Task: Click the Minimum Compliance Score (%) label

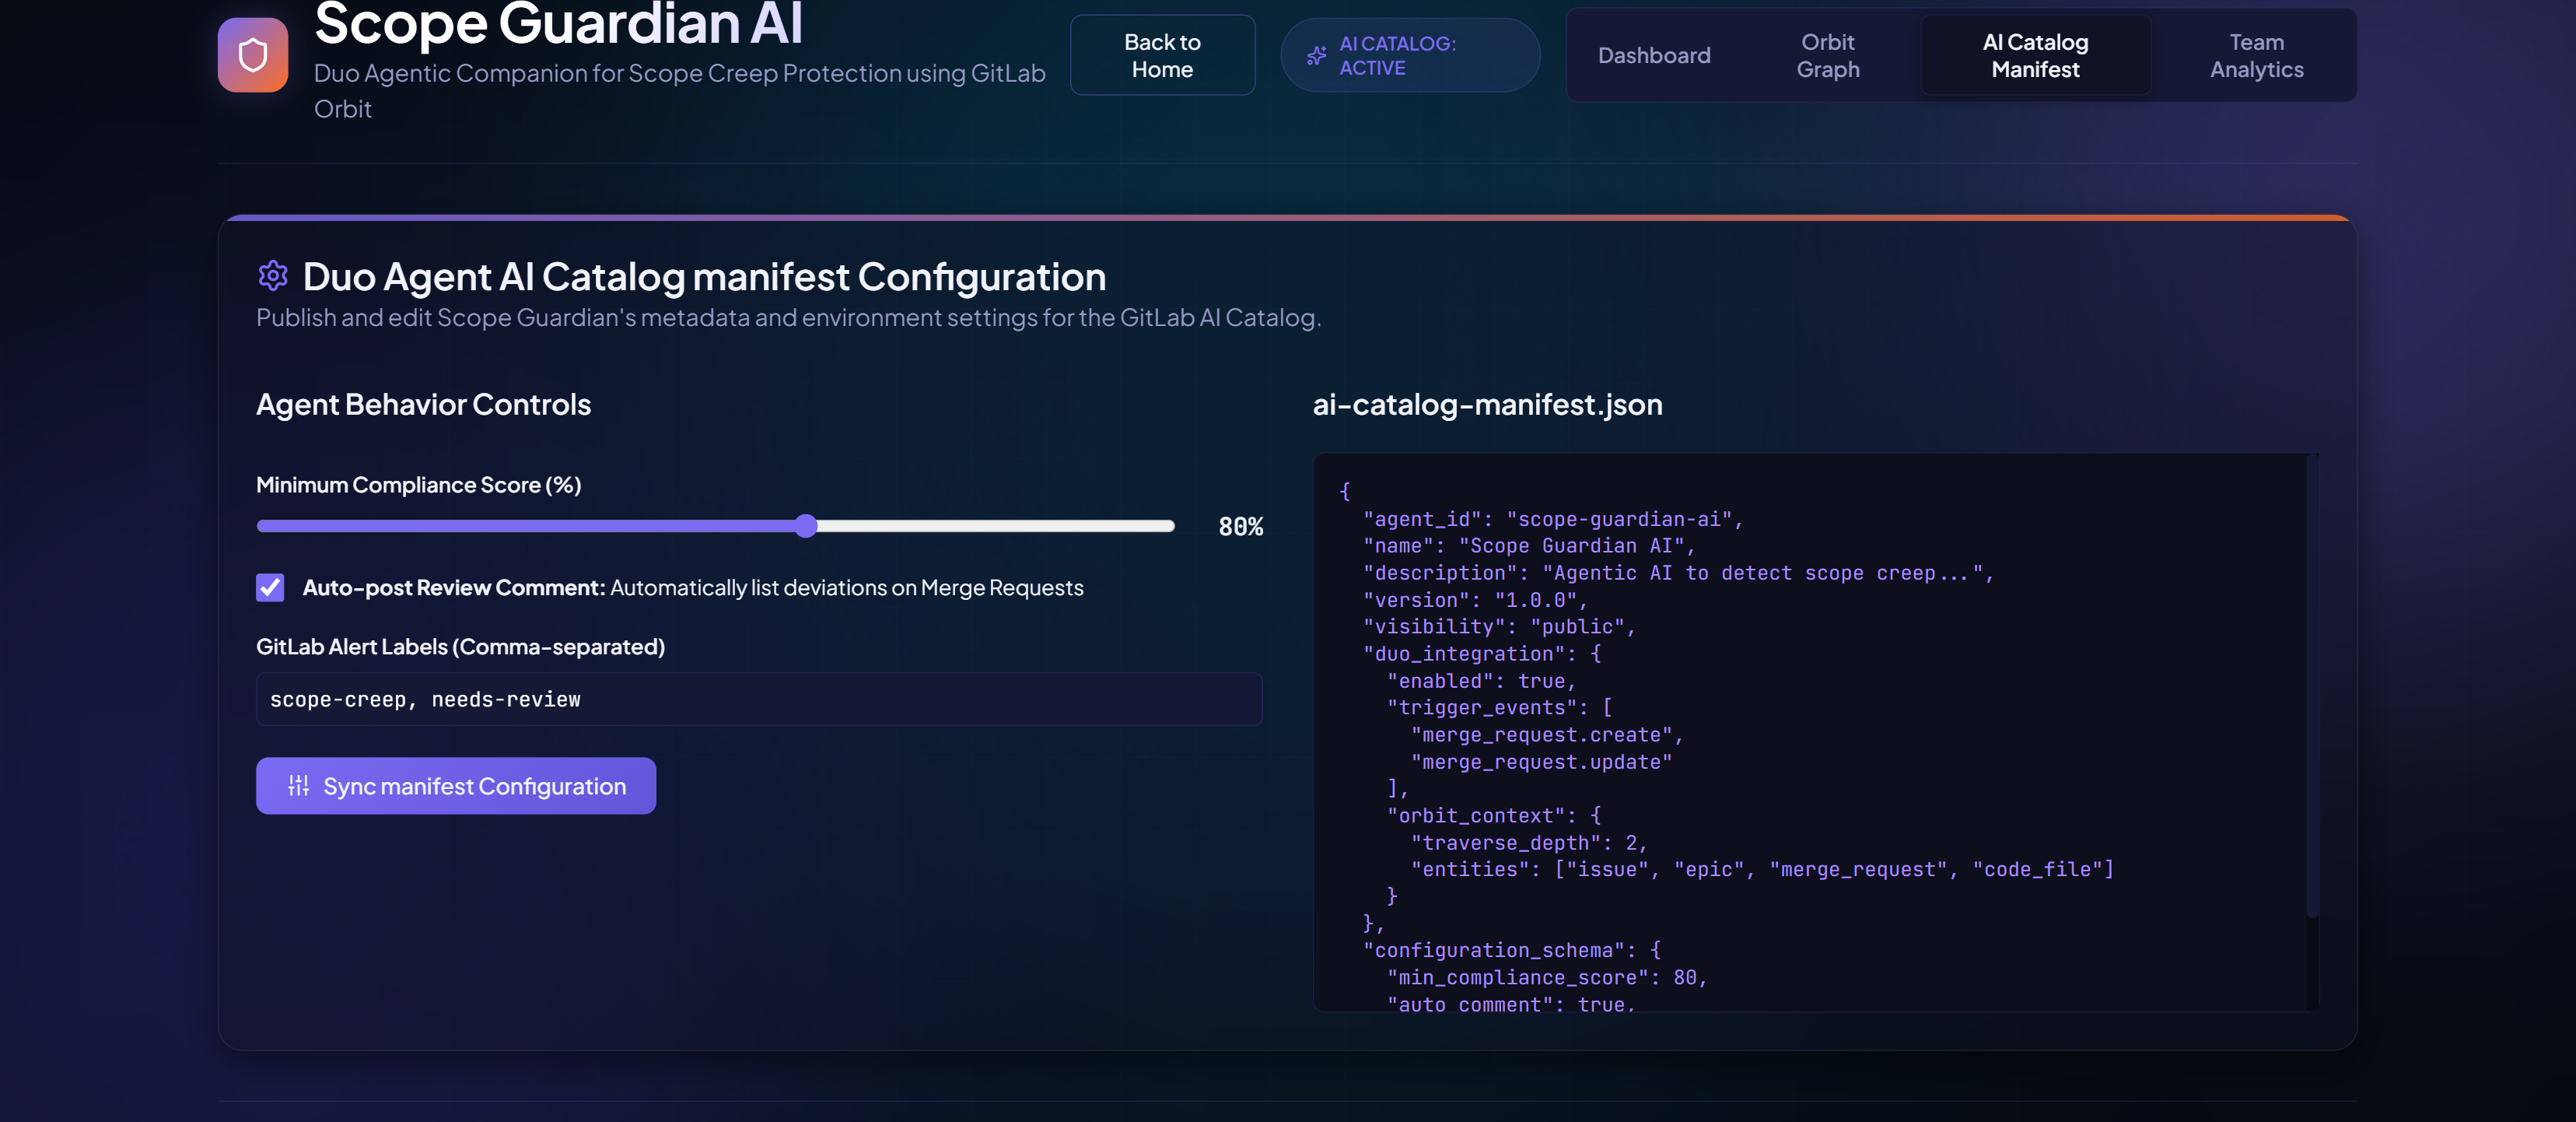Action: [x=418, y=485]
